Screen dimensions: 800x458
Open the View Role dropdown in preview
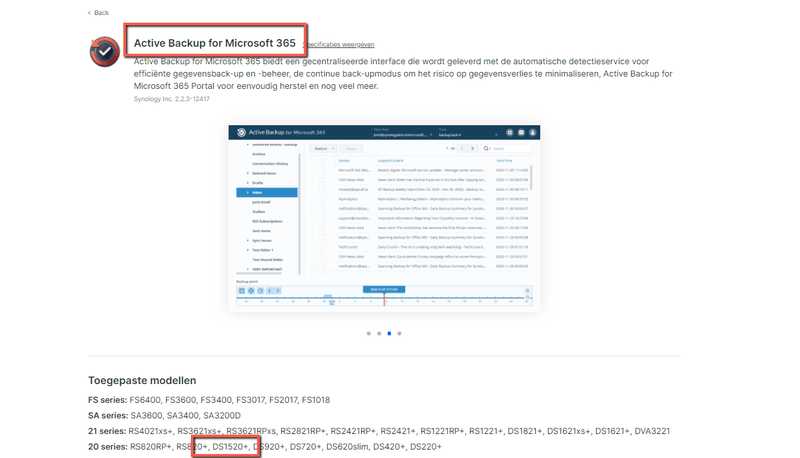[403, 133]
